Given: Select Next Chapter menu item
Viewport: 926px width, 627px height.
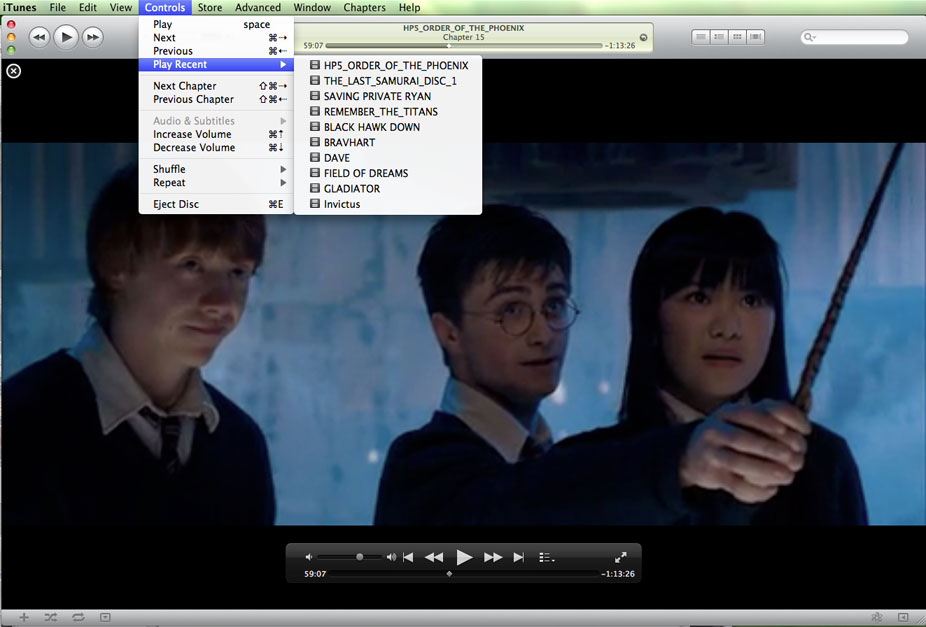Looking at the screenshot, I should coord(216,86).
